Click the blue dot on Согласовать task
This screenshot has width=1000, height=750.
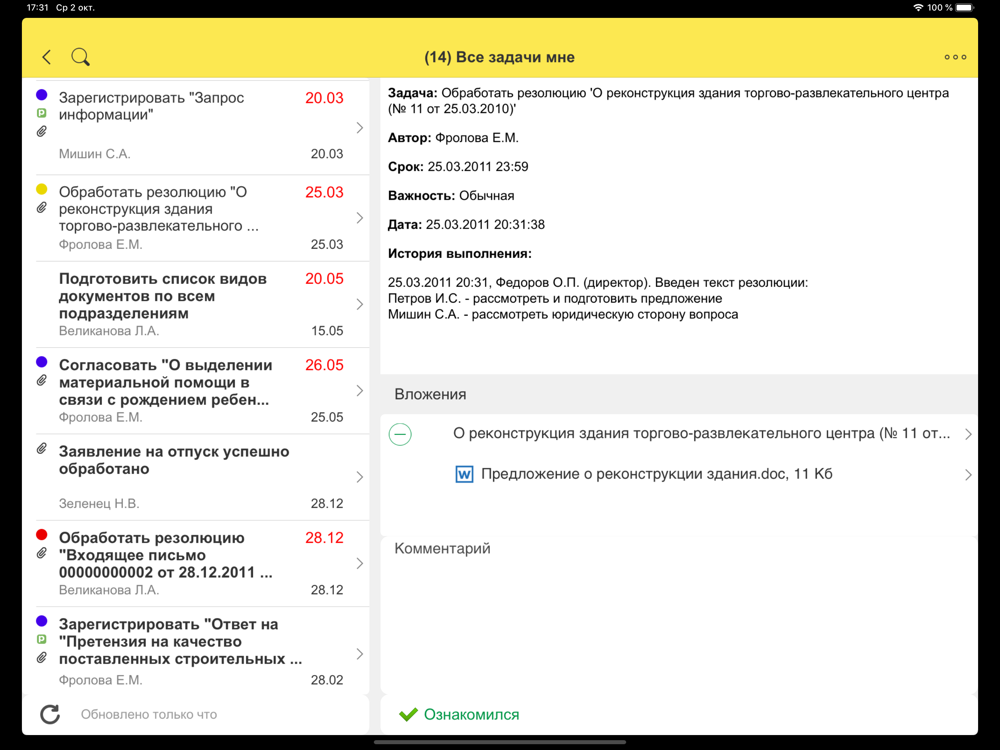[x=41, y=362]
